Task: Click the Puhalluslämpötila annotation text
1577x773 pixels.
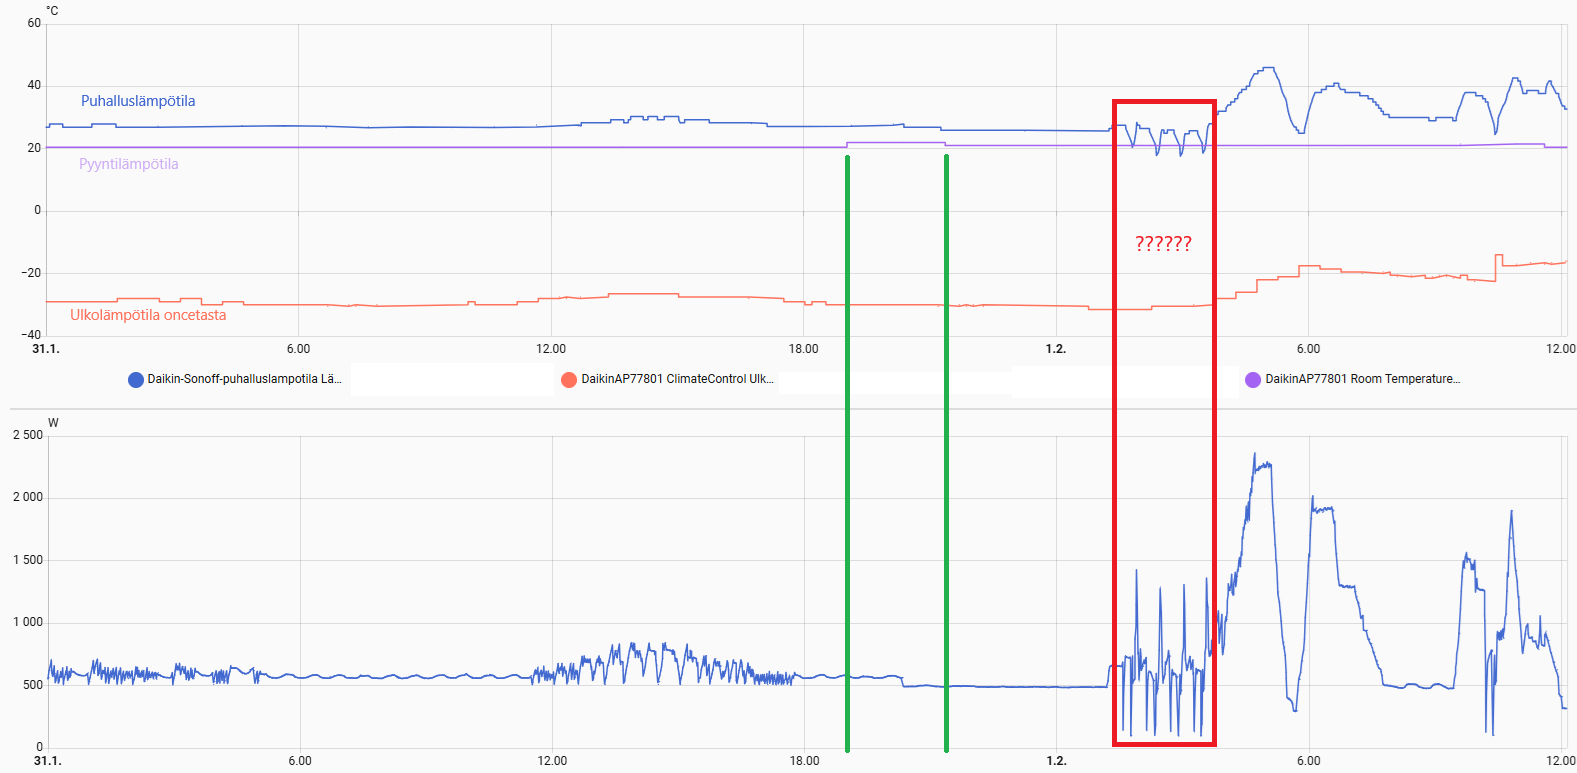Action: pos(138,101)
